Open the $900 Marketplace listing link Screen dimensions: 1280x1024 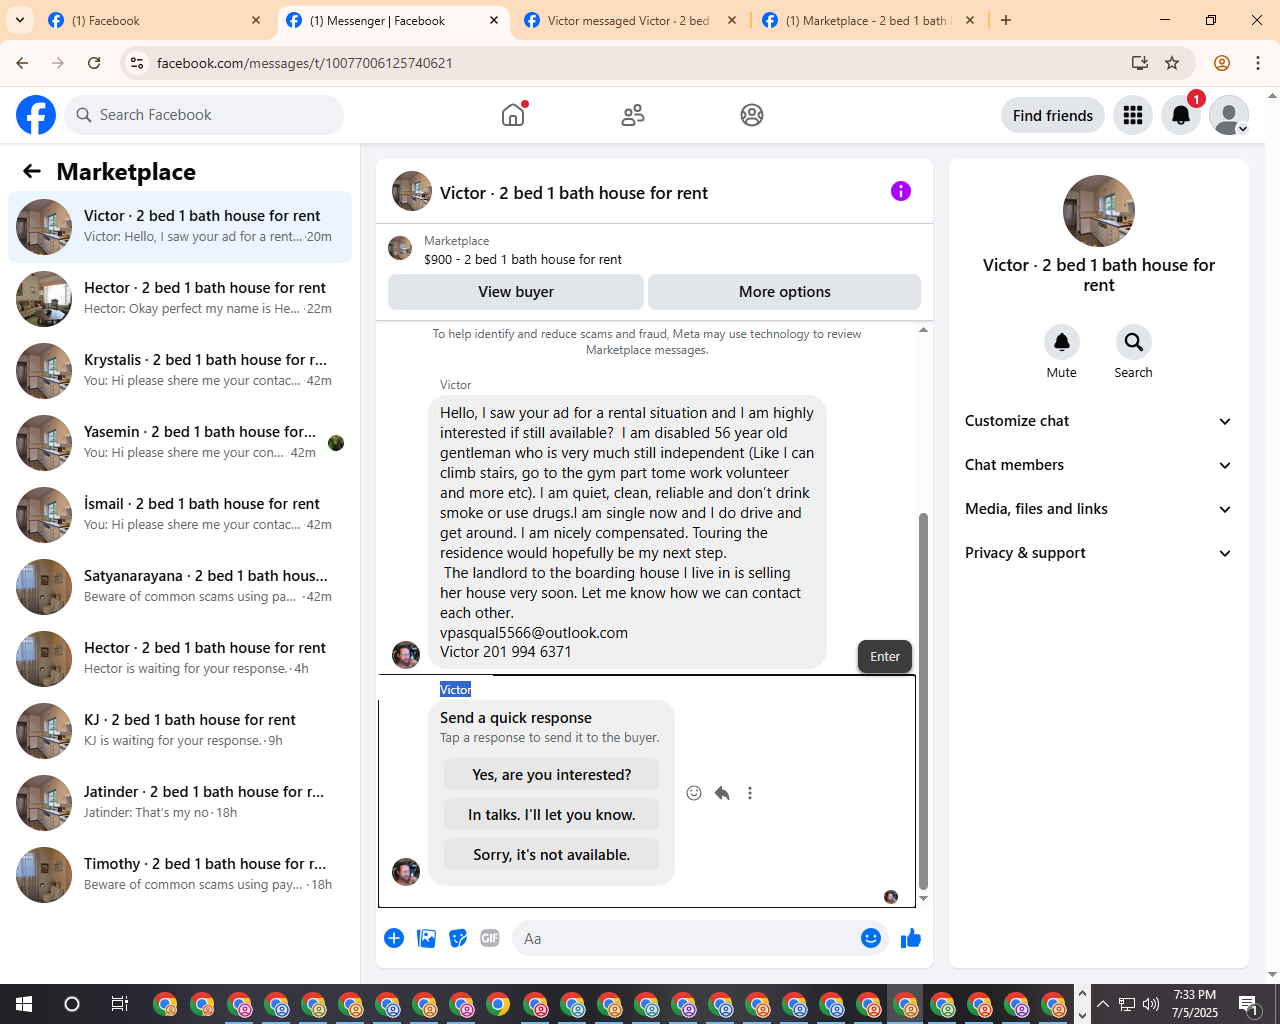pyautogui.click(x=523, y=259)
